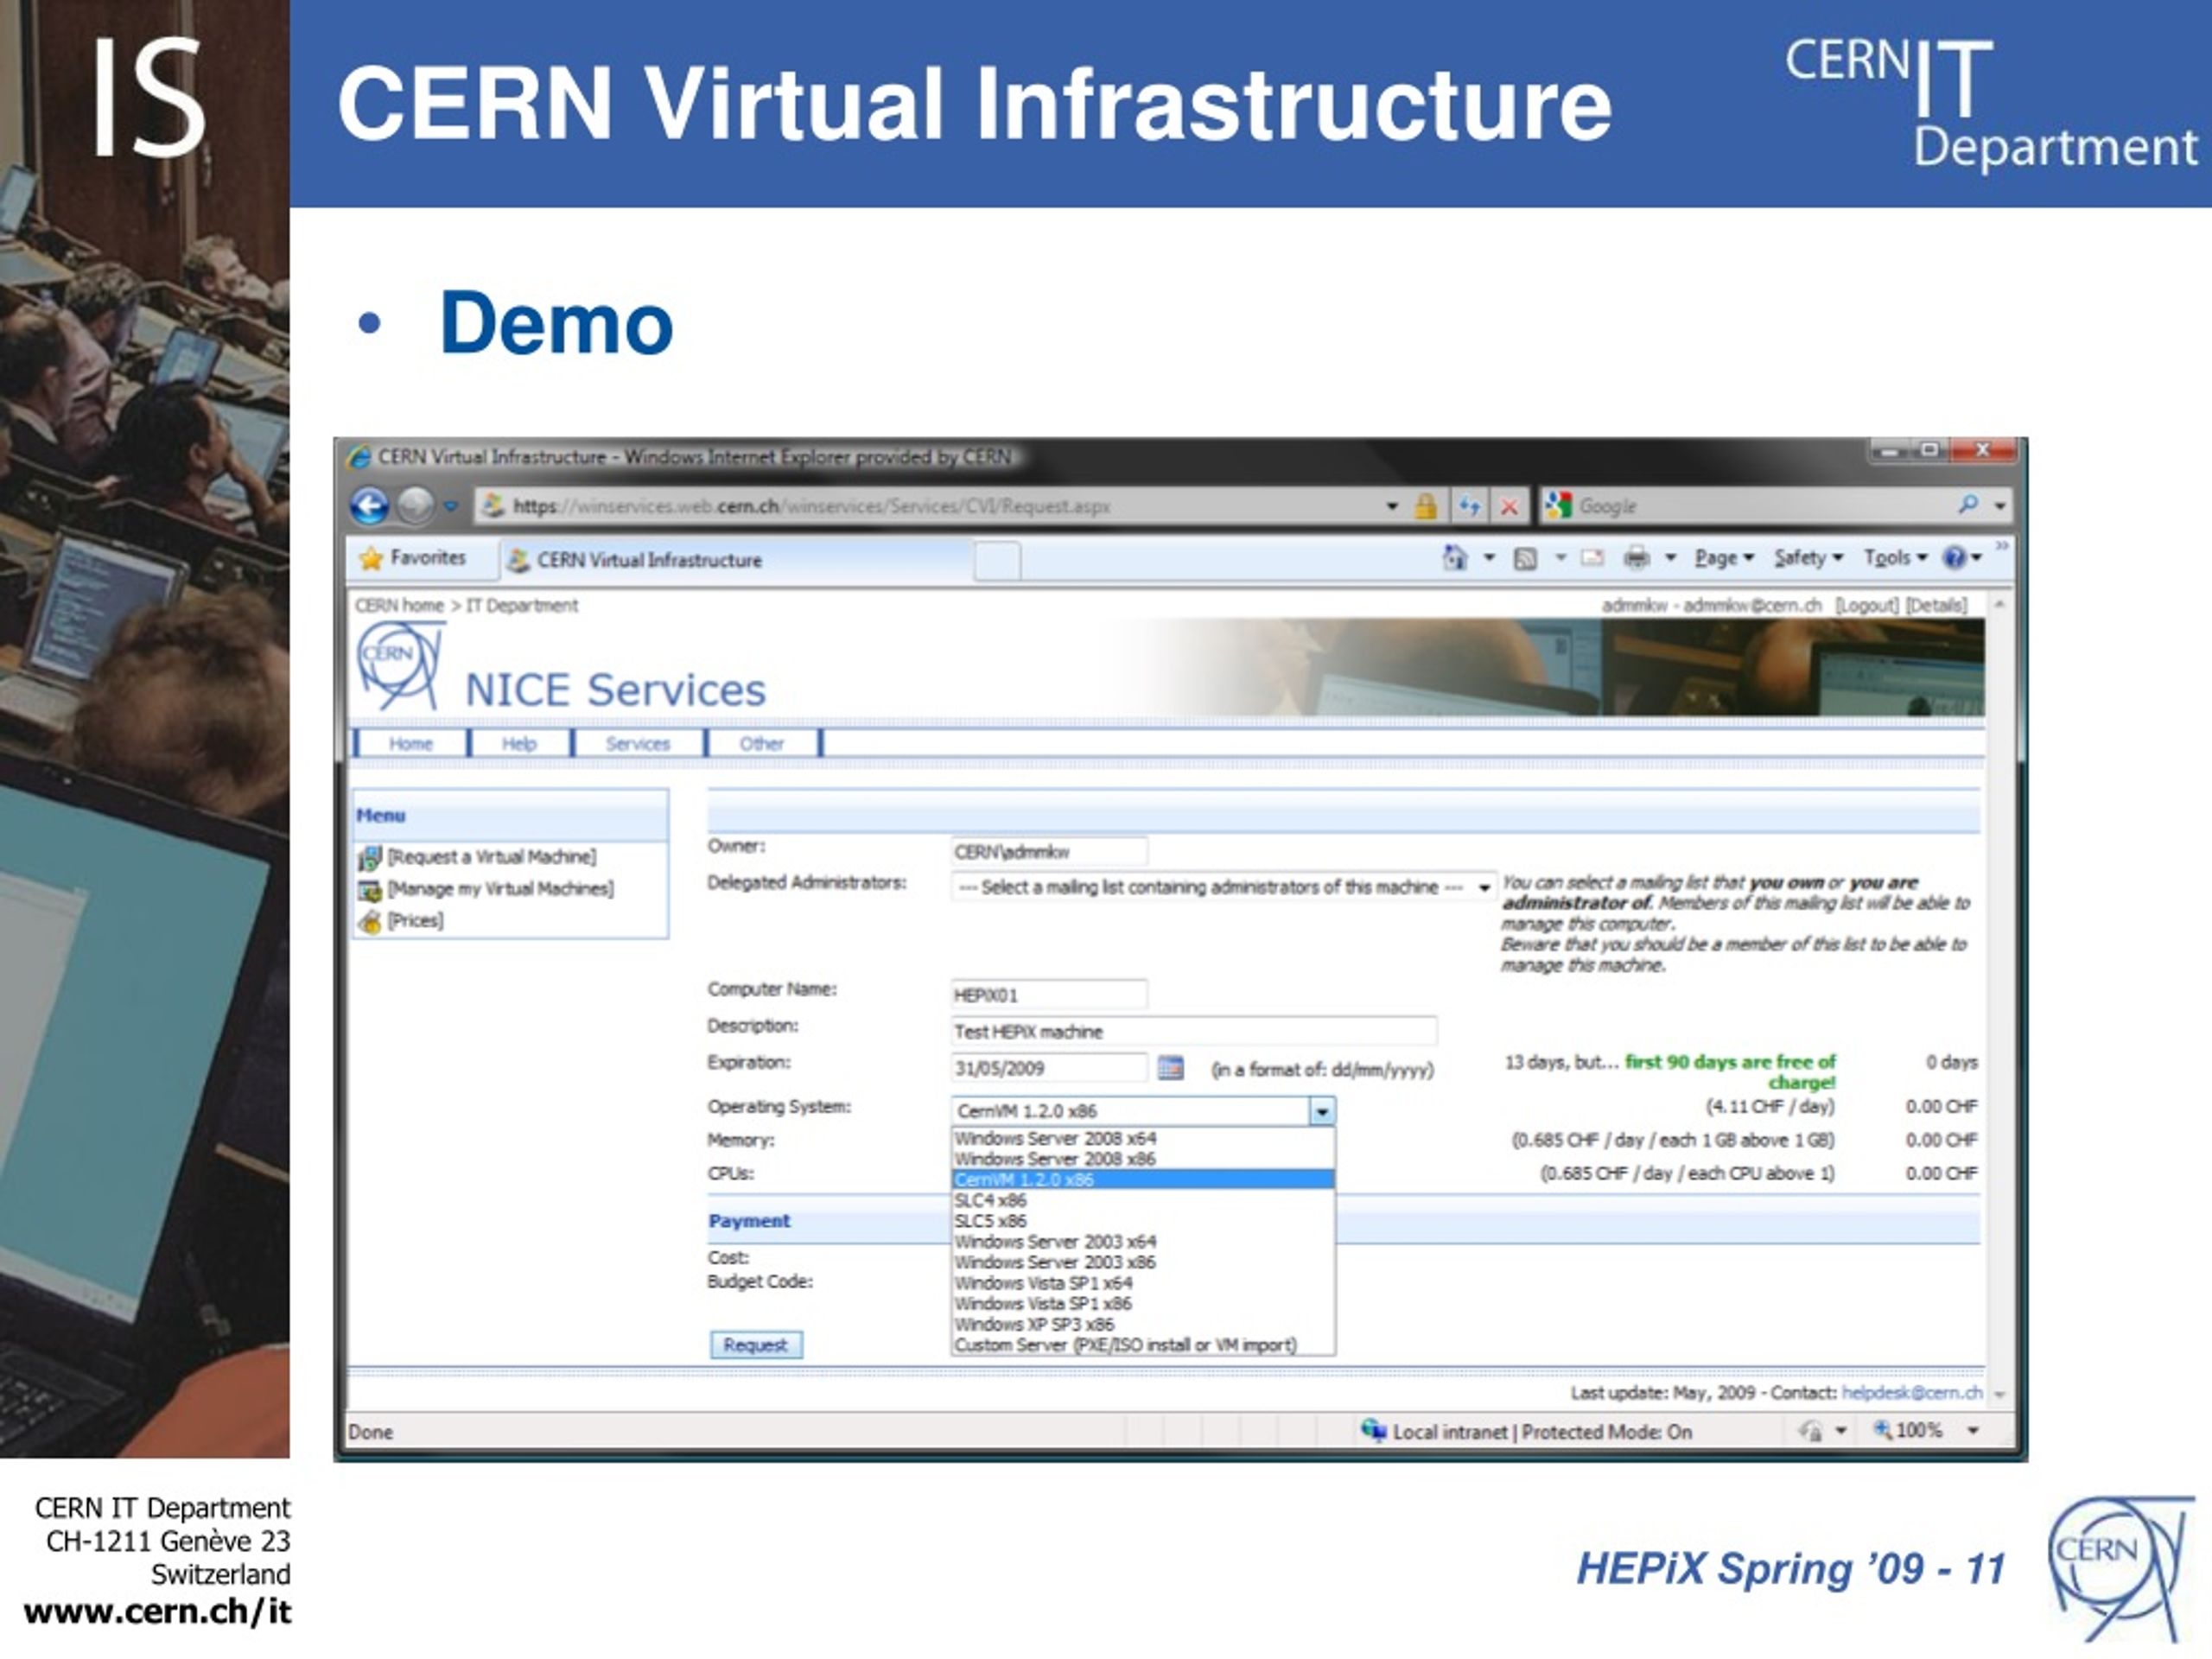Select Windows Server 2003 x64 option
This screenshot has height=1659, width=2212.
click(x=1142, y=1242)
